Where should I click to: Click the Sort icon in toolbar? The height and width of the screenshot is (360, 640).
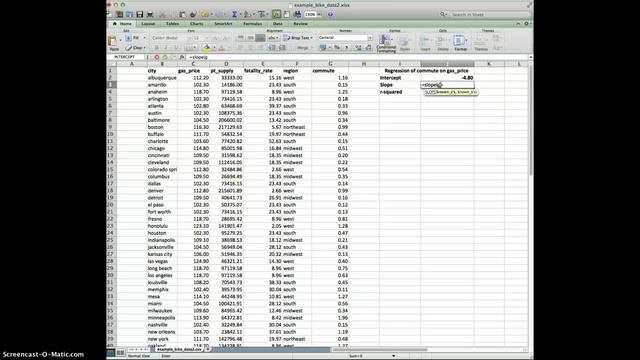pos(247,15)
